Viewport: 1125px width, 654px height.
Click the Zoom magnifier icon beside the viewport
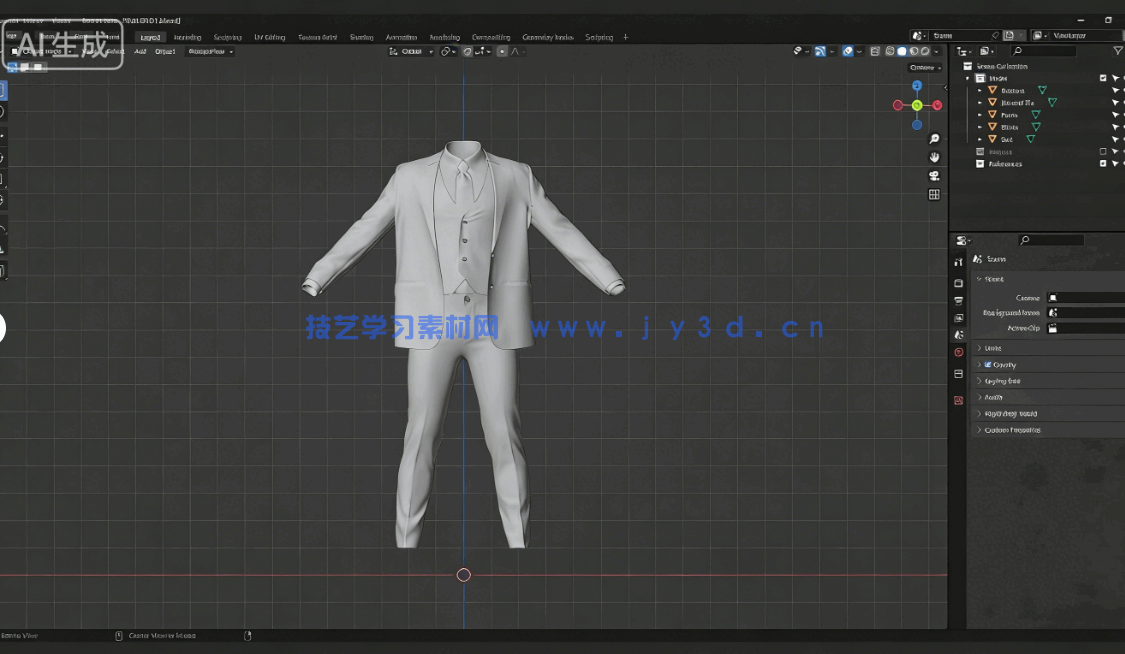[934, 138]
